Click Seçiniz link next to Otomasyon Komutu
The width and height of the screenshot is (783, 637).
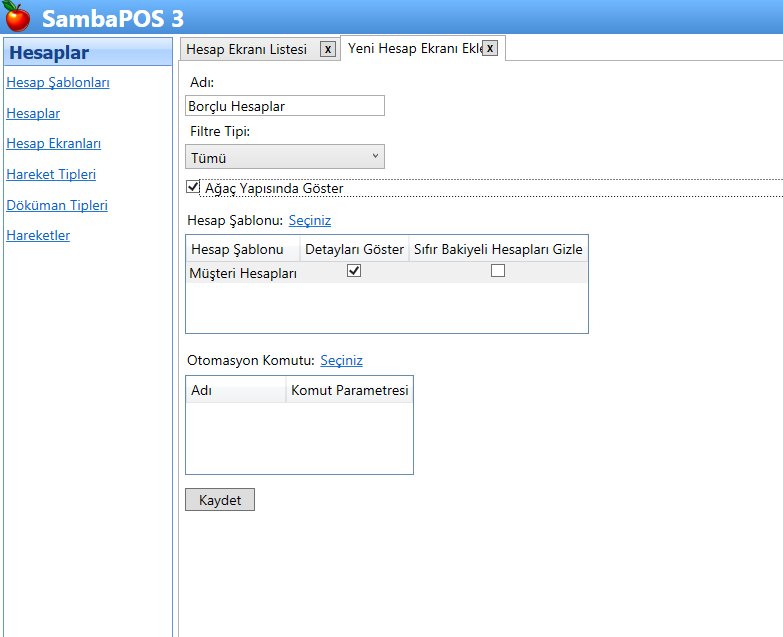click(341, 360)
